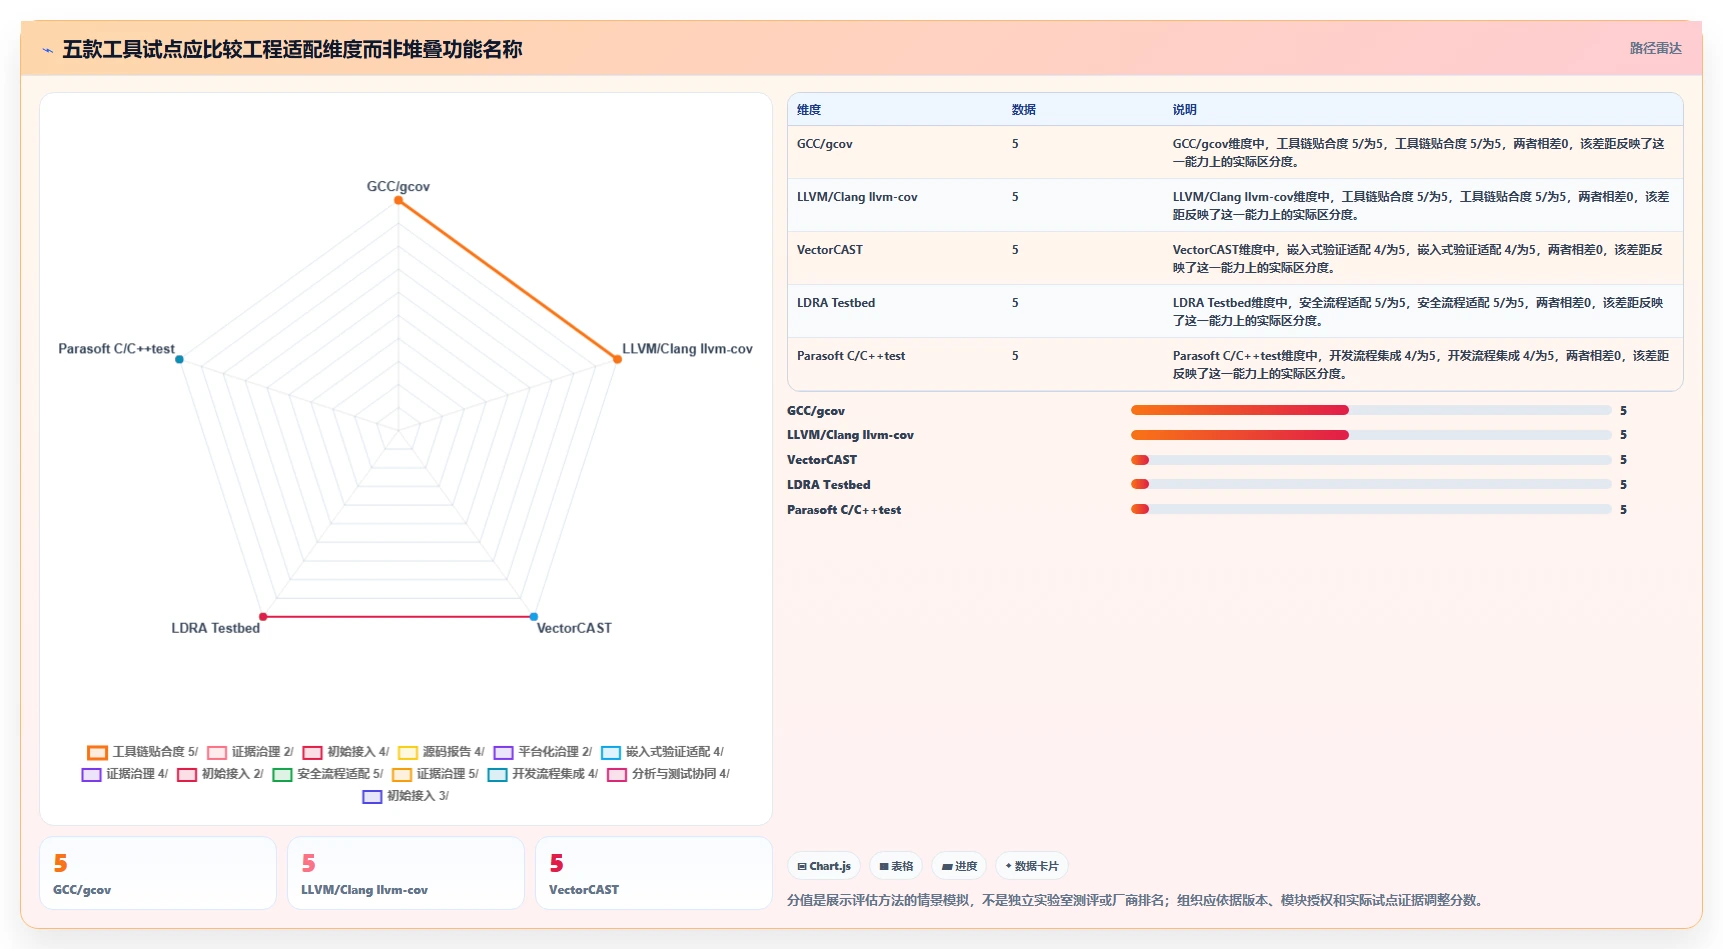
Task: Toggle the 证据治理 2/ legend series
Action: pos(251,752)
